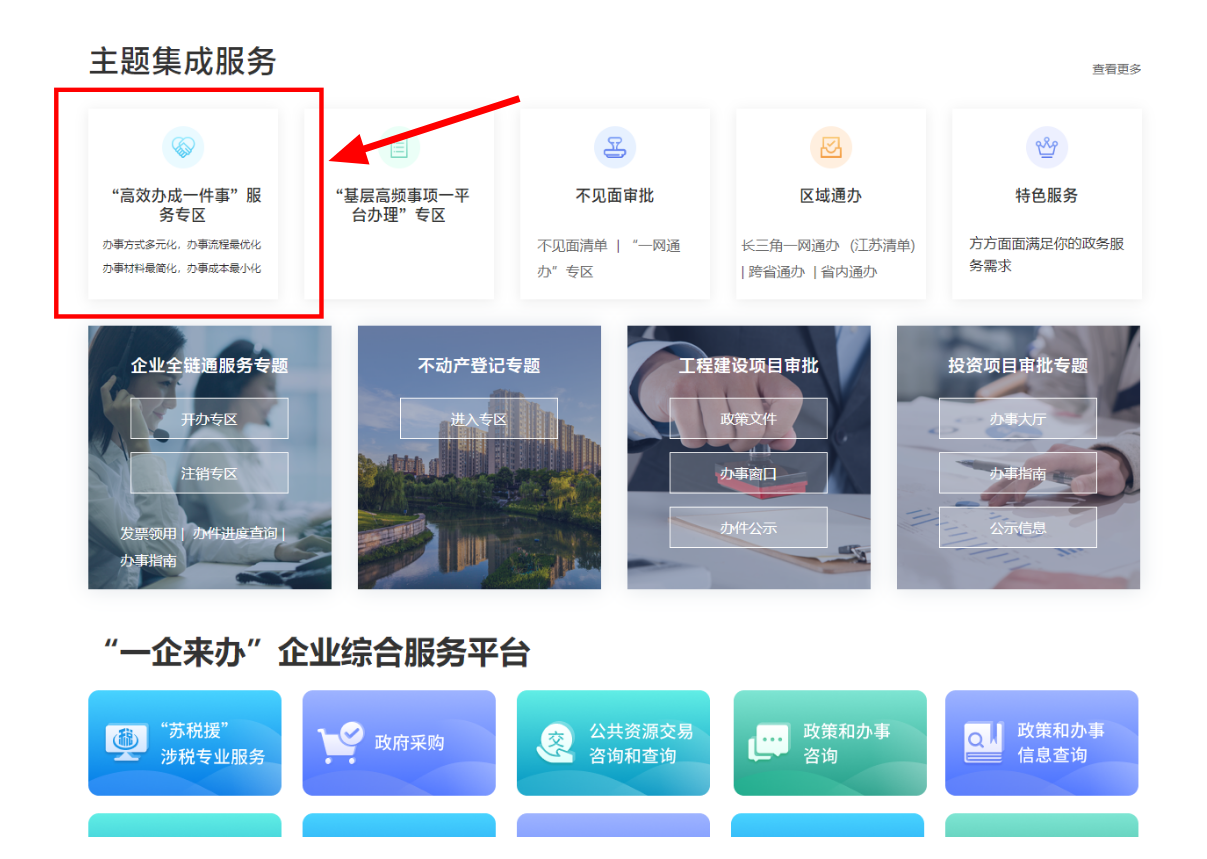Open the 基层高频事项一平台办理 专区 card
Screen dimensions: 1207x859
(x=401, y=205)
